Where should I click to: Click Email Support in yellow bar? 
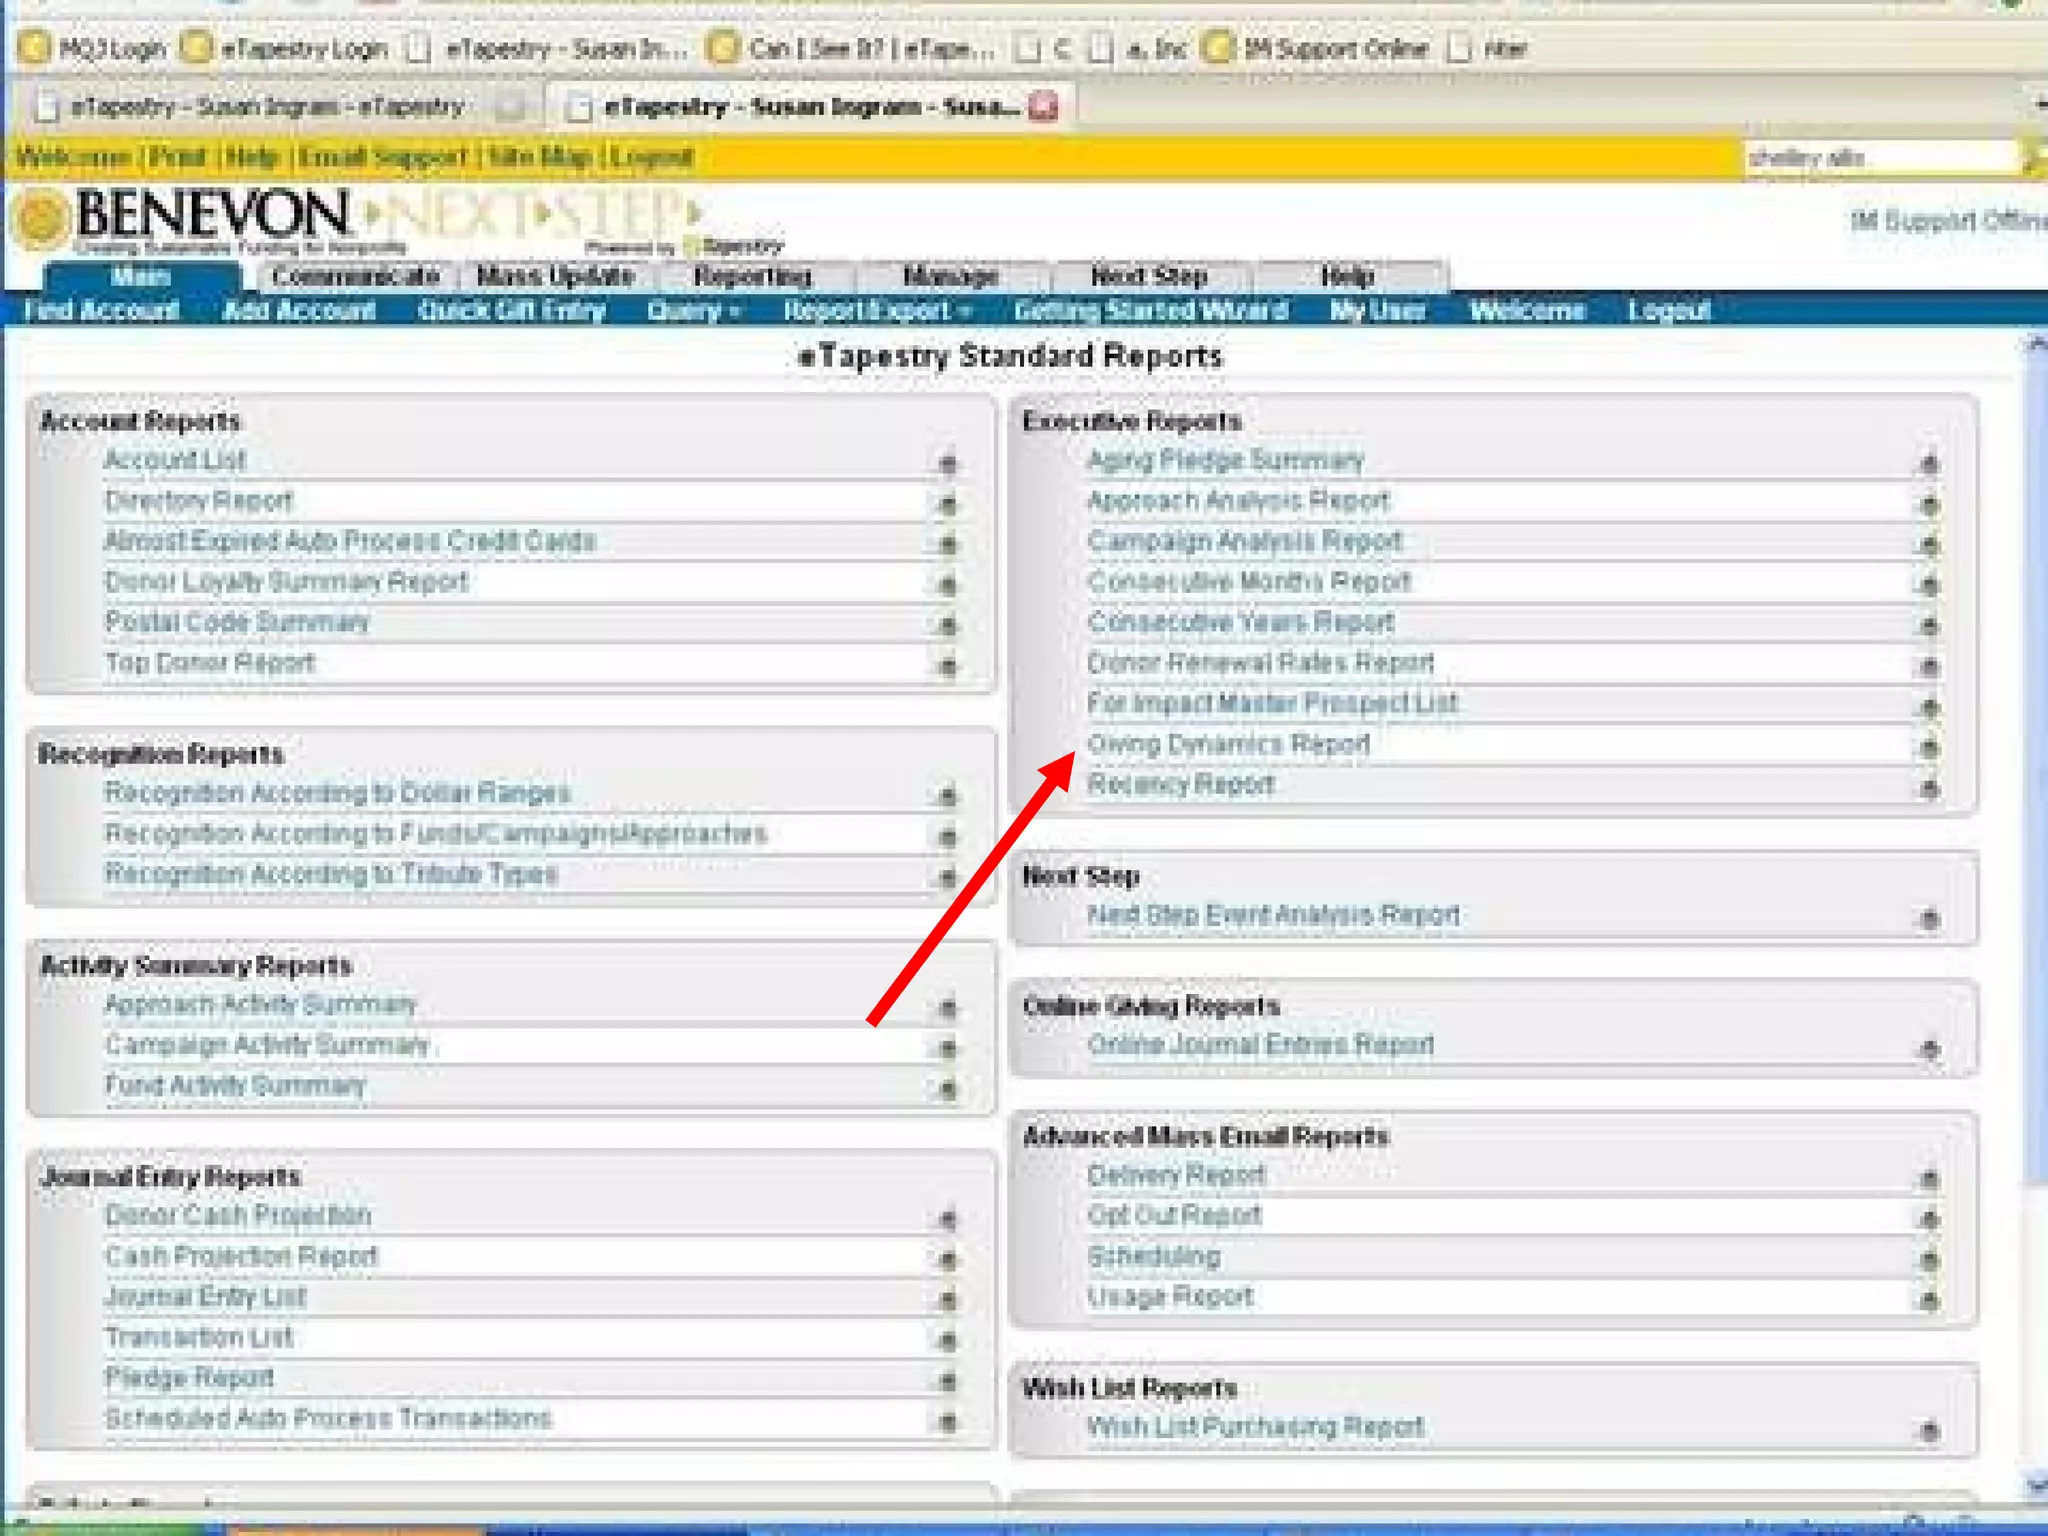pyautogui.click(x=382, y=157)
